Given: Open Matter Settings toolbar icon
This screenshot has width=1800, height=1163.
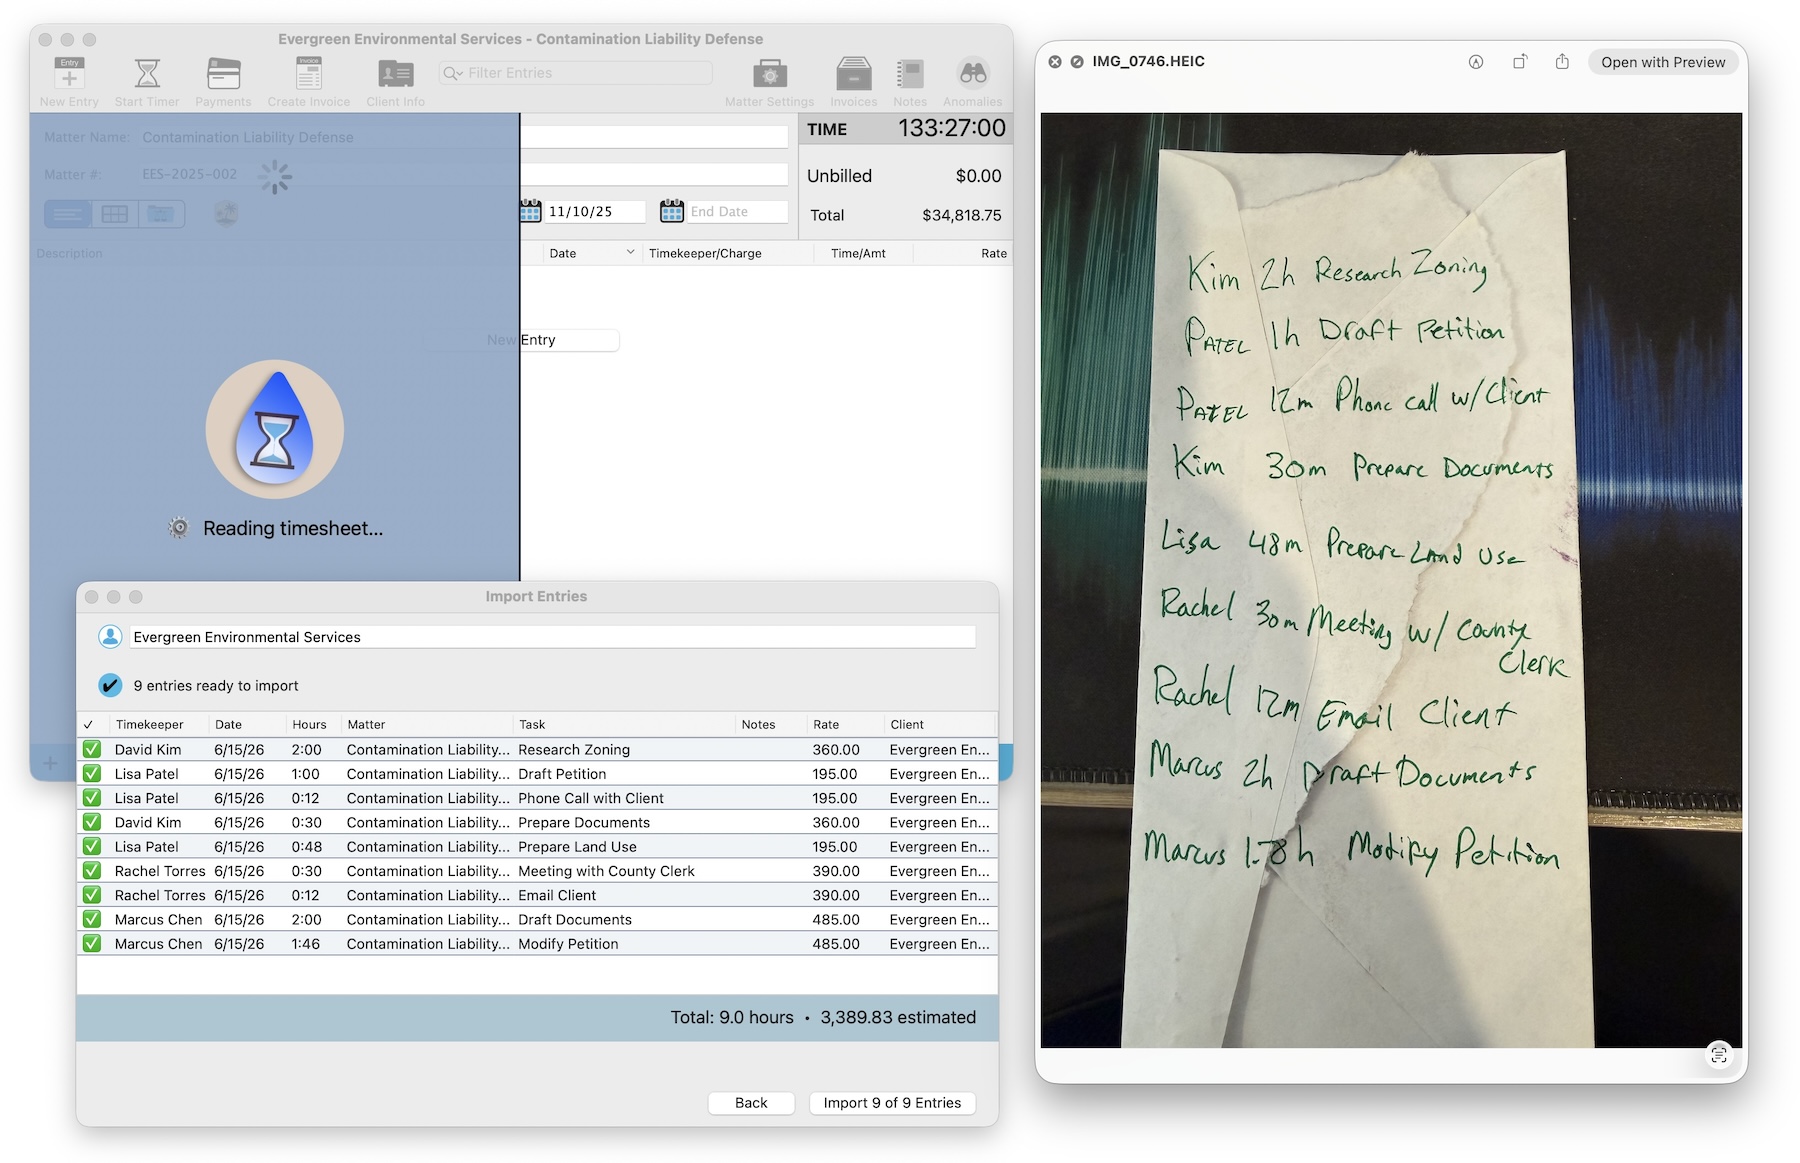Looking at the screenshot, I should pyautogui.click(x=770, y=74).
